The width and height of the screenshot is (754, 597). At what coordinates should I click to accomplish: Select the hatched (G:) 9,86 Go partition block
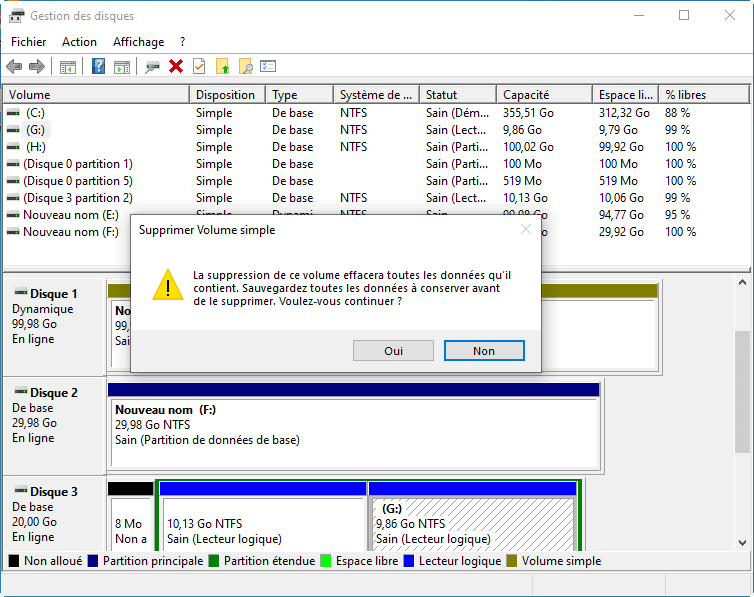point(473,517)
